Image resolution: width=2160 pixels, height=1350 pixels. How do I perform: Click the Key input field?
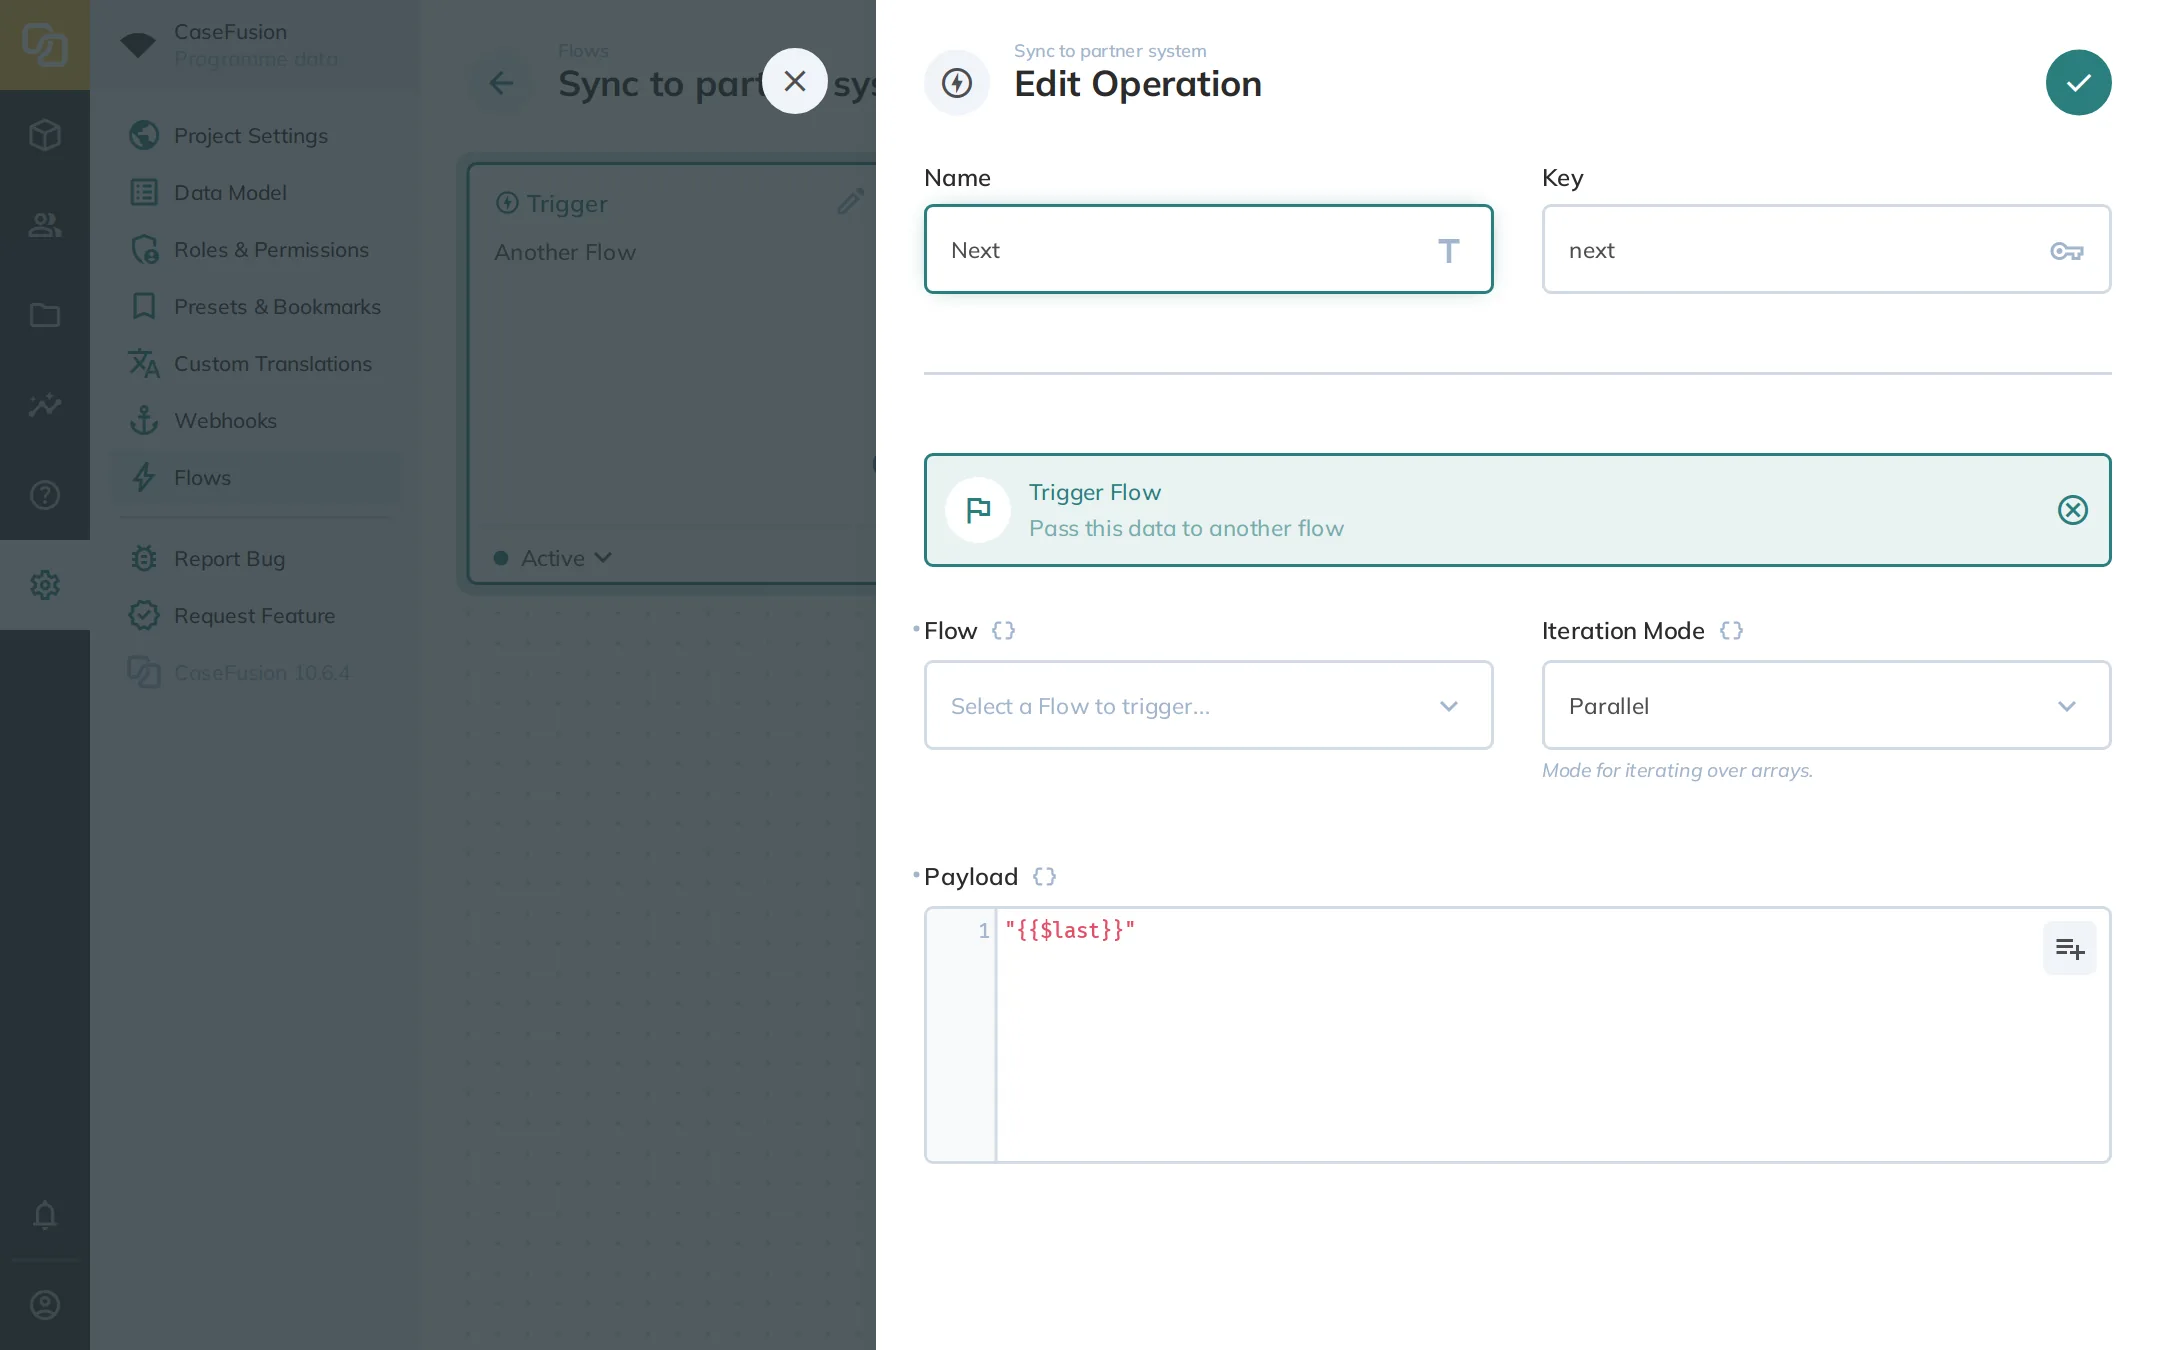pos(1826,249)
